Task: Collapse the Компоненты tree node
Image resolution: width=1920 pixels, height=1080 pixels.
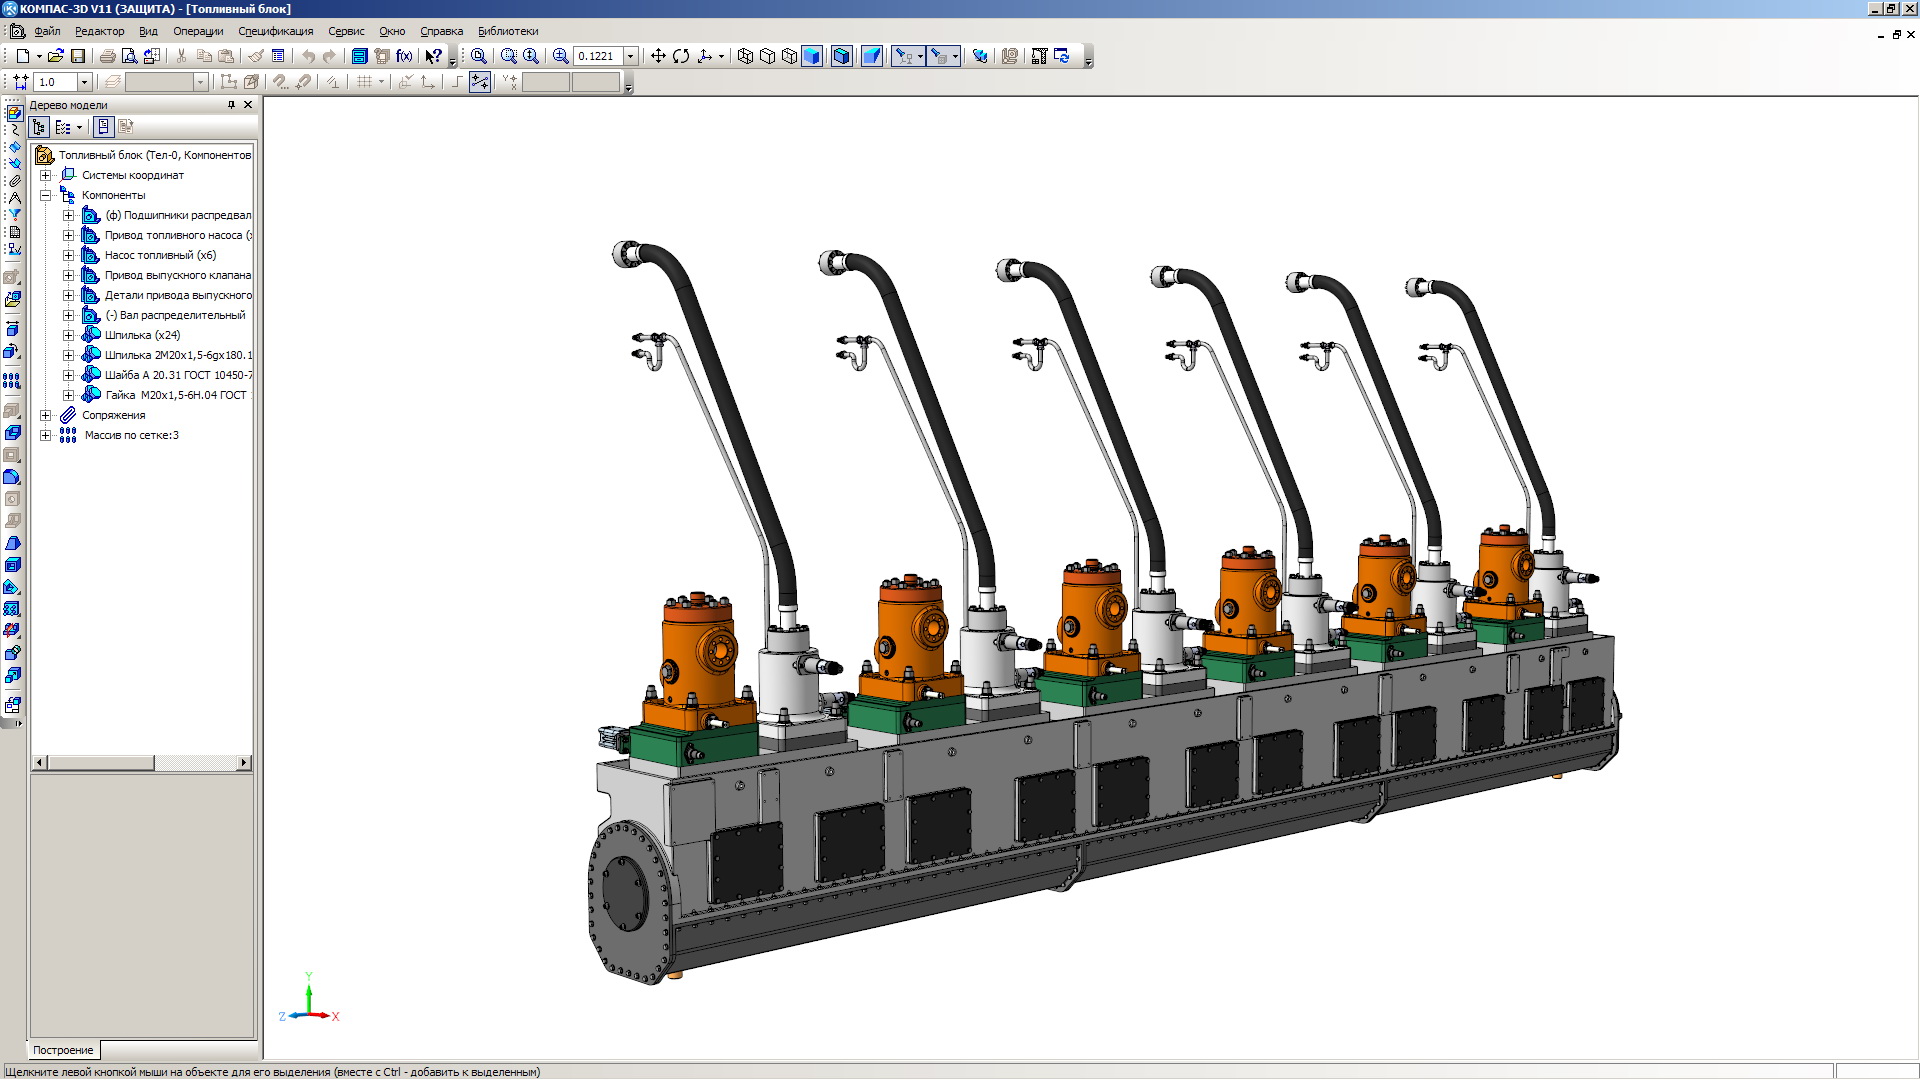Action: [x=45, y=195]
